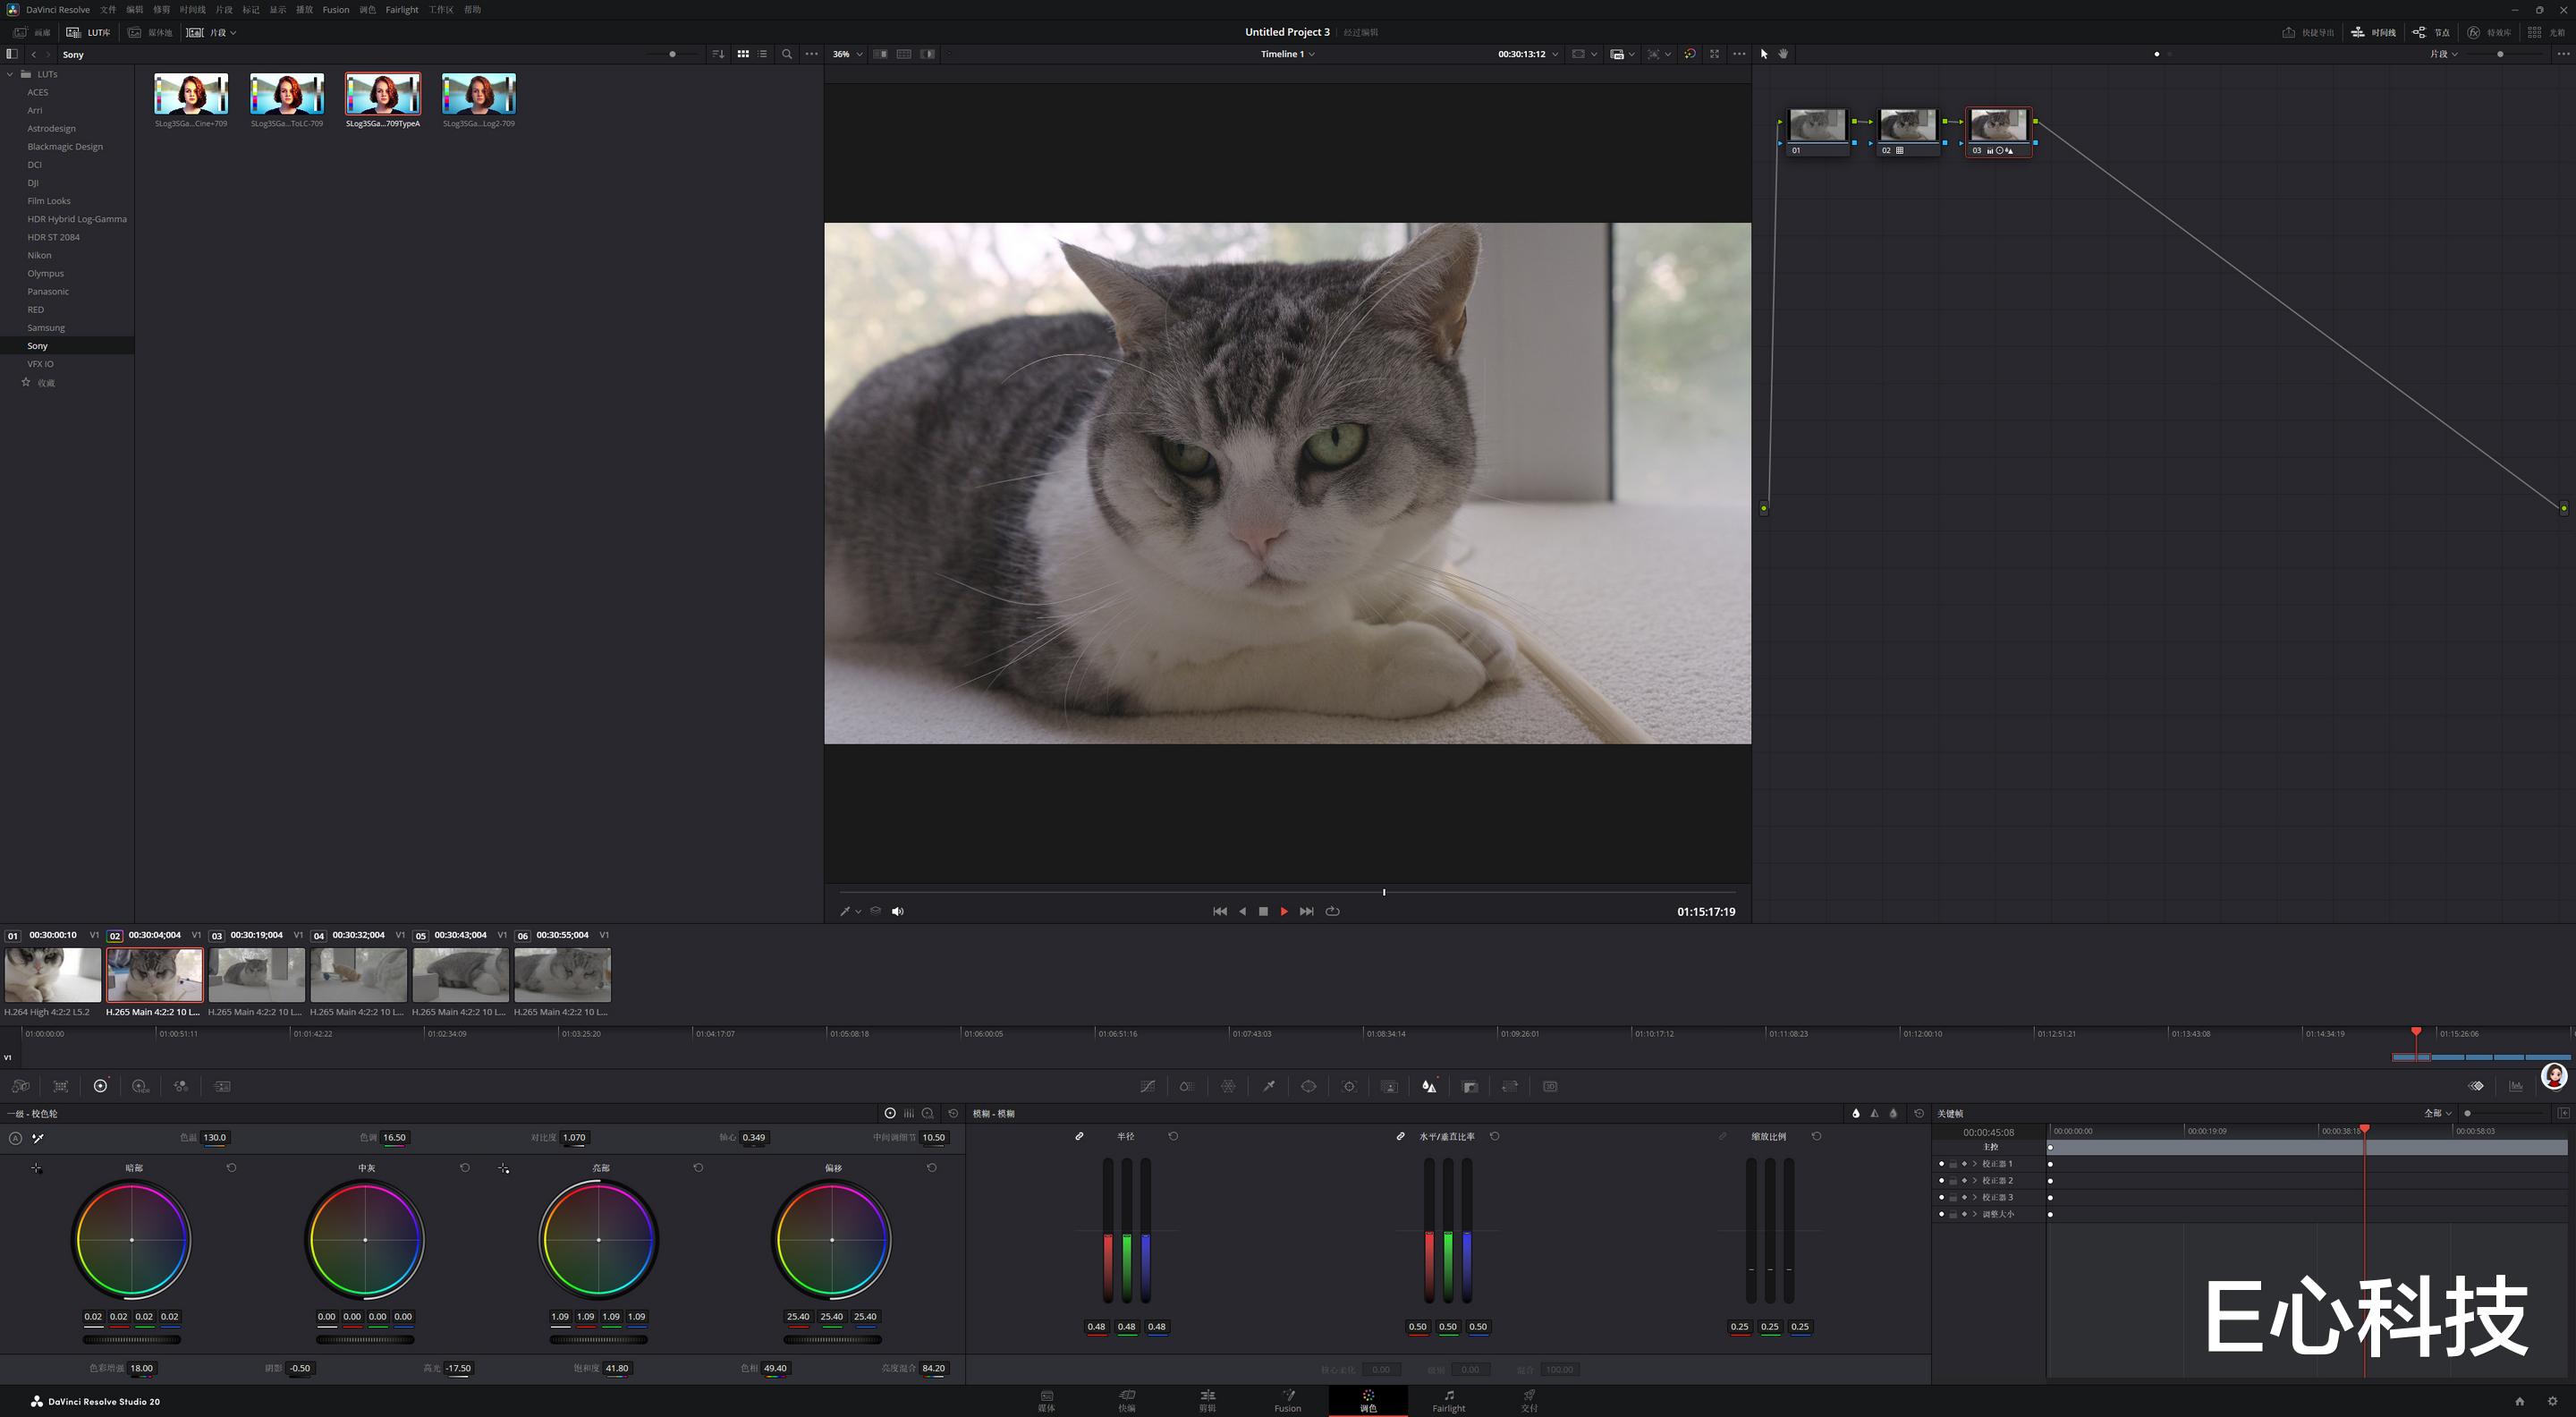2576x1417 pixels.
Task: Select clip 03 thumbnail in clip strip
Action: (x=256, y=975)
